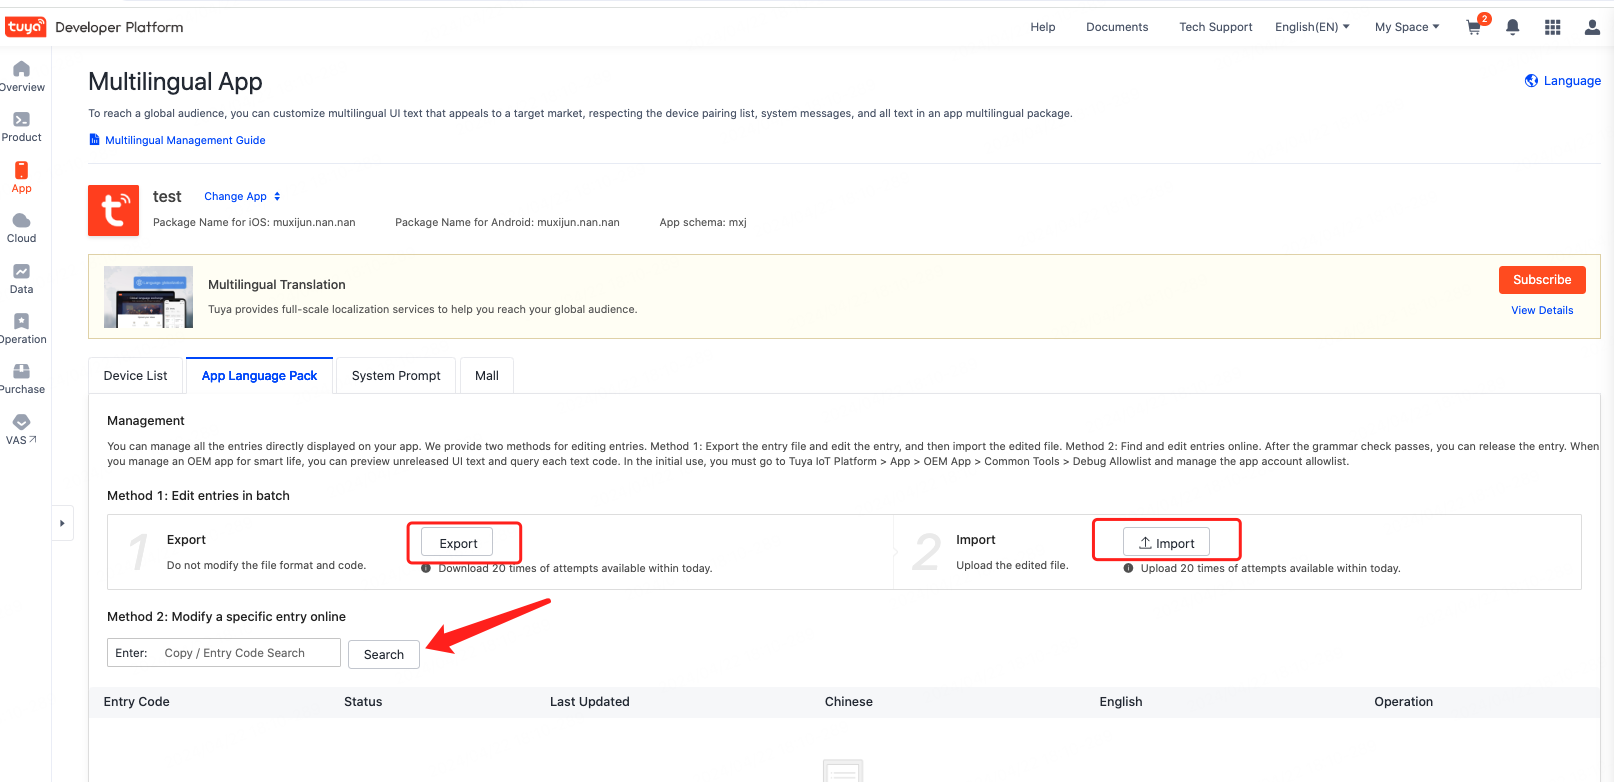Open English(EN) language dropdown
Screen dimensions: 1614x782
click(x=1312, y=27)
